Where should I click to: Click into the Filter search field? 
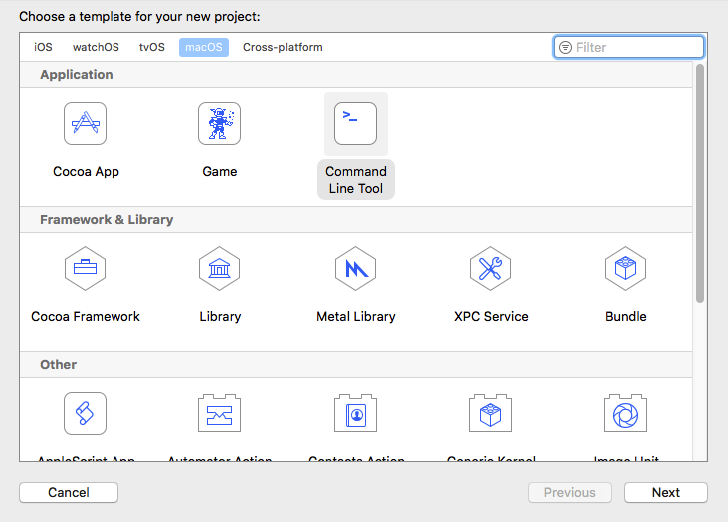[636, 47]
